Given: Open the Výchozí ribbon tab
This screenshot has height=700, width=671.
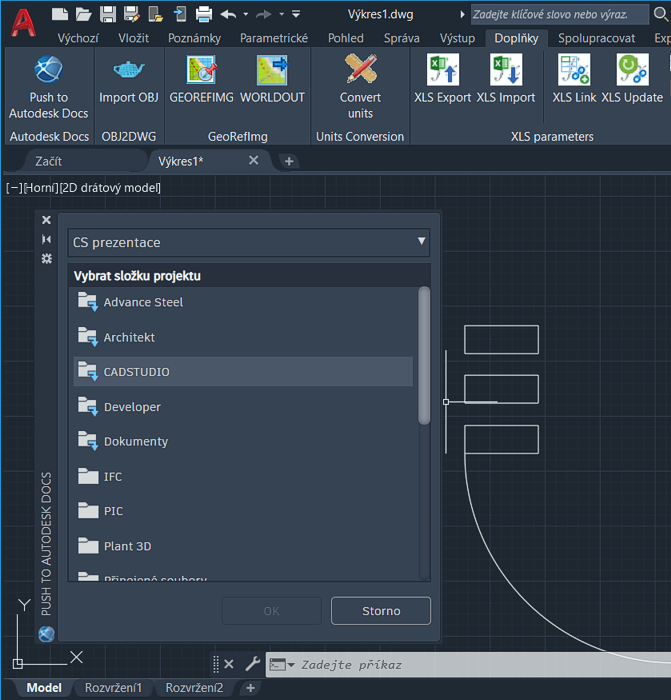Looking at the screenshot, I should coord(78,38).
